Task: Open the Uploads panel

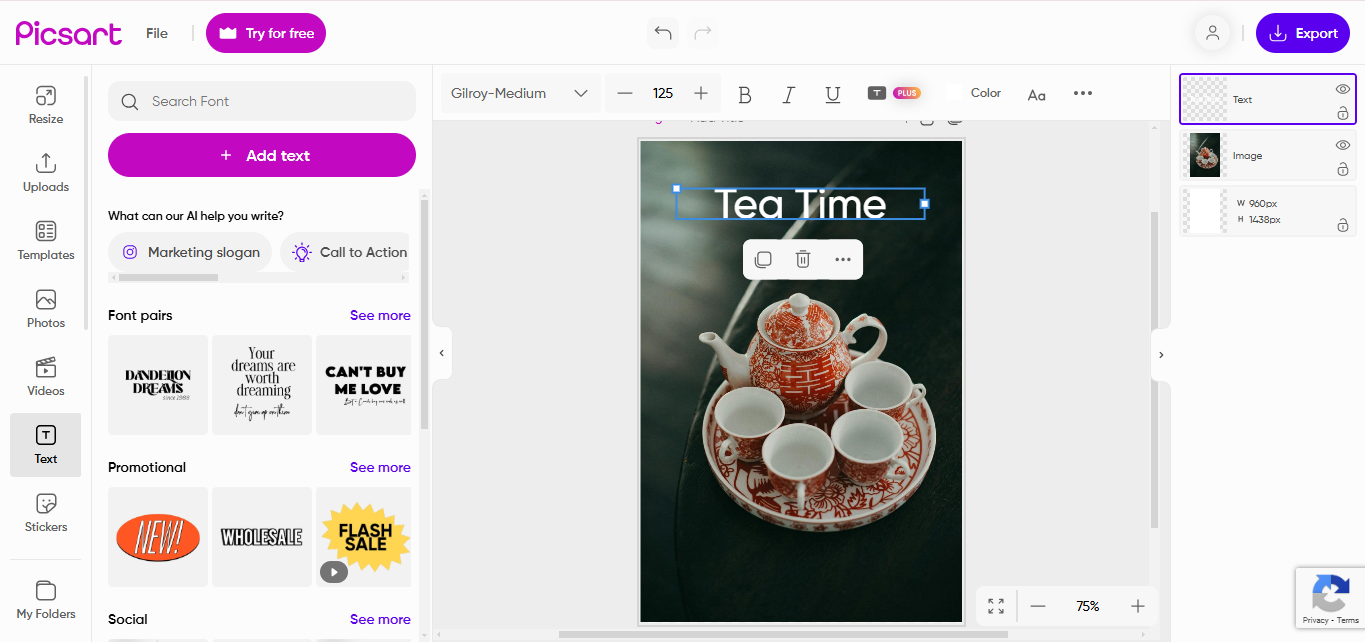Action: point(46,173)
